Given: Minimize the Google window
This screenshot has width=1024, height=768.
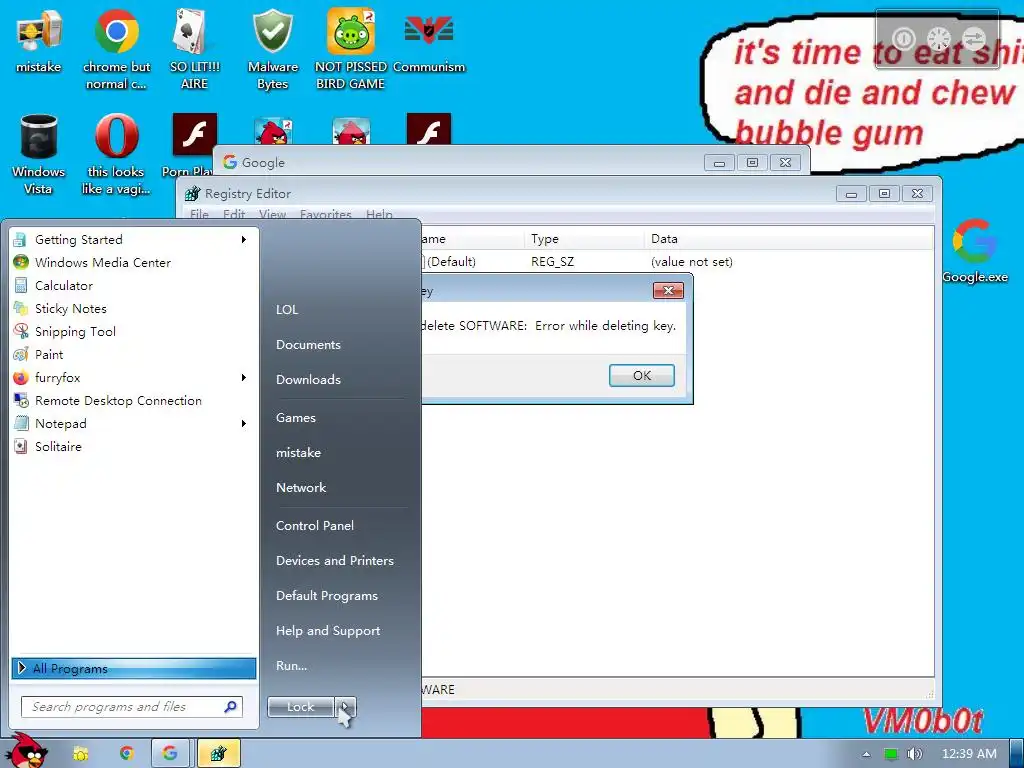Looking at the screenshot, I should point(719,163).
